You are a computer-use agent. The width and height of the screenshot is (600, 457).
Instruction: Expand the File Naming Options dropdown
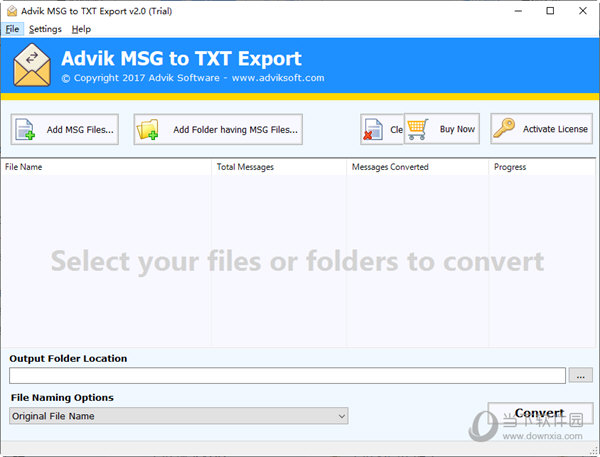point(179,416)
